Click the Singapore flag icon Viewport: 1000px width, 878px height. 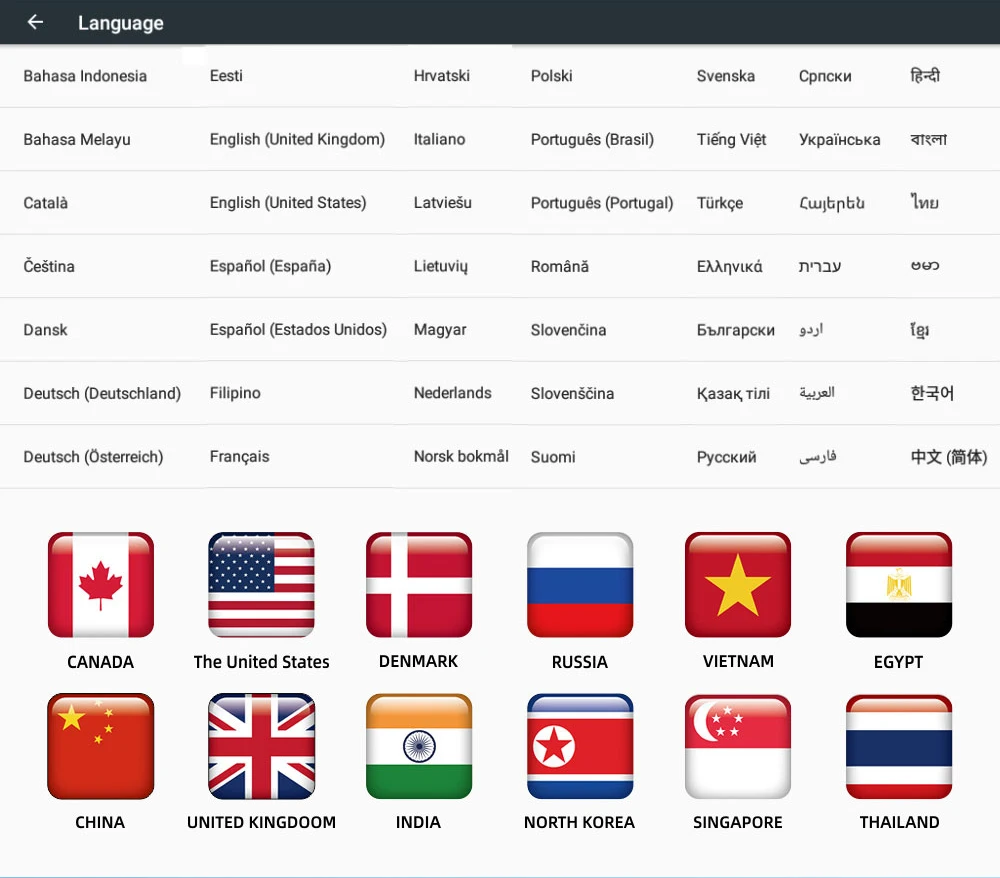738,746
